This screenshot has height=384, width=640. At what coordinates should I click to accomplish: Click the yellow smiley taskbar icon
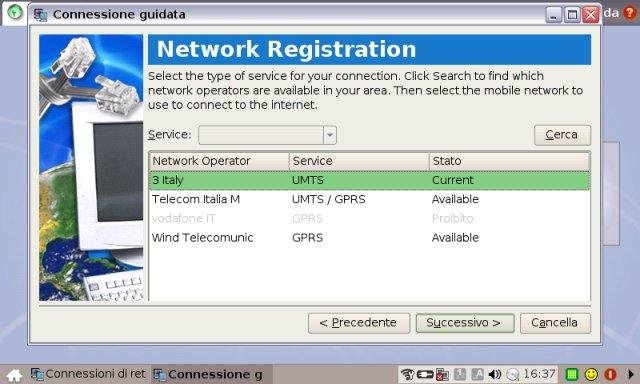tap(591, 374)
